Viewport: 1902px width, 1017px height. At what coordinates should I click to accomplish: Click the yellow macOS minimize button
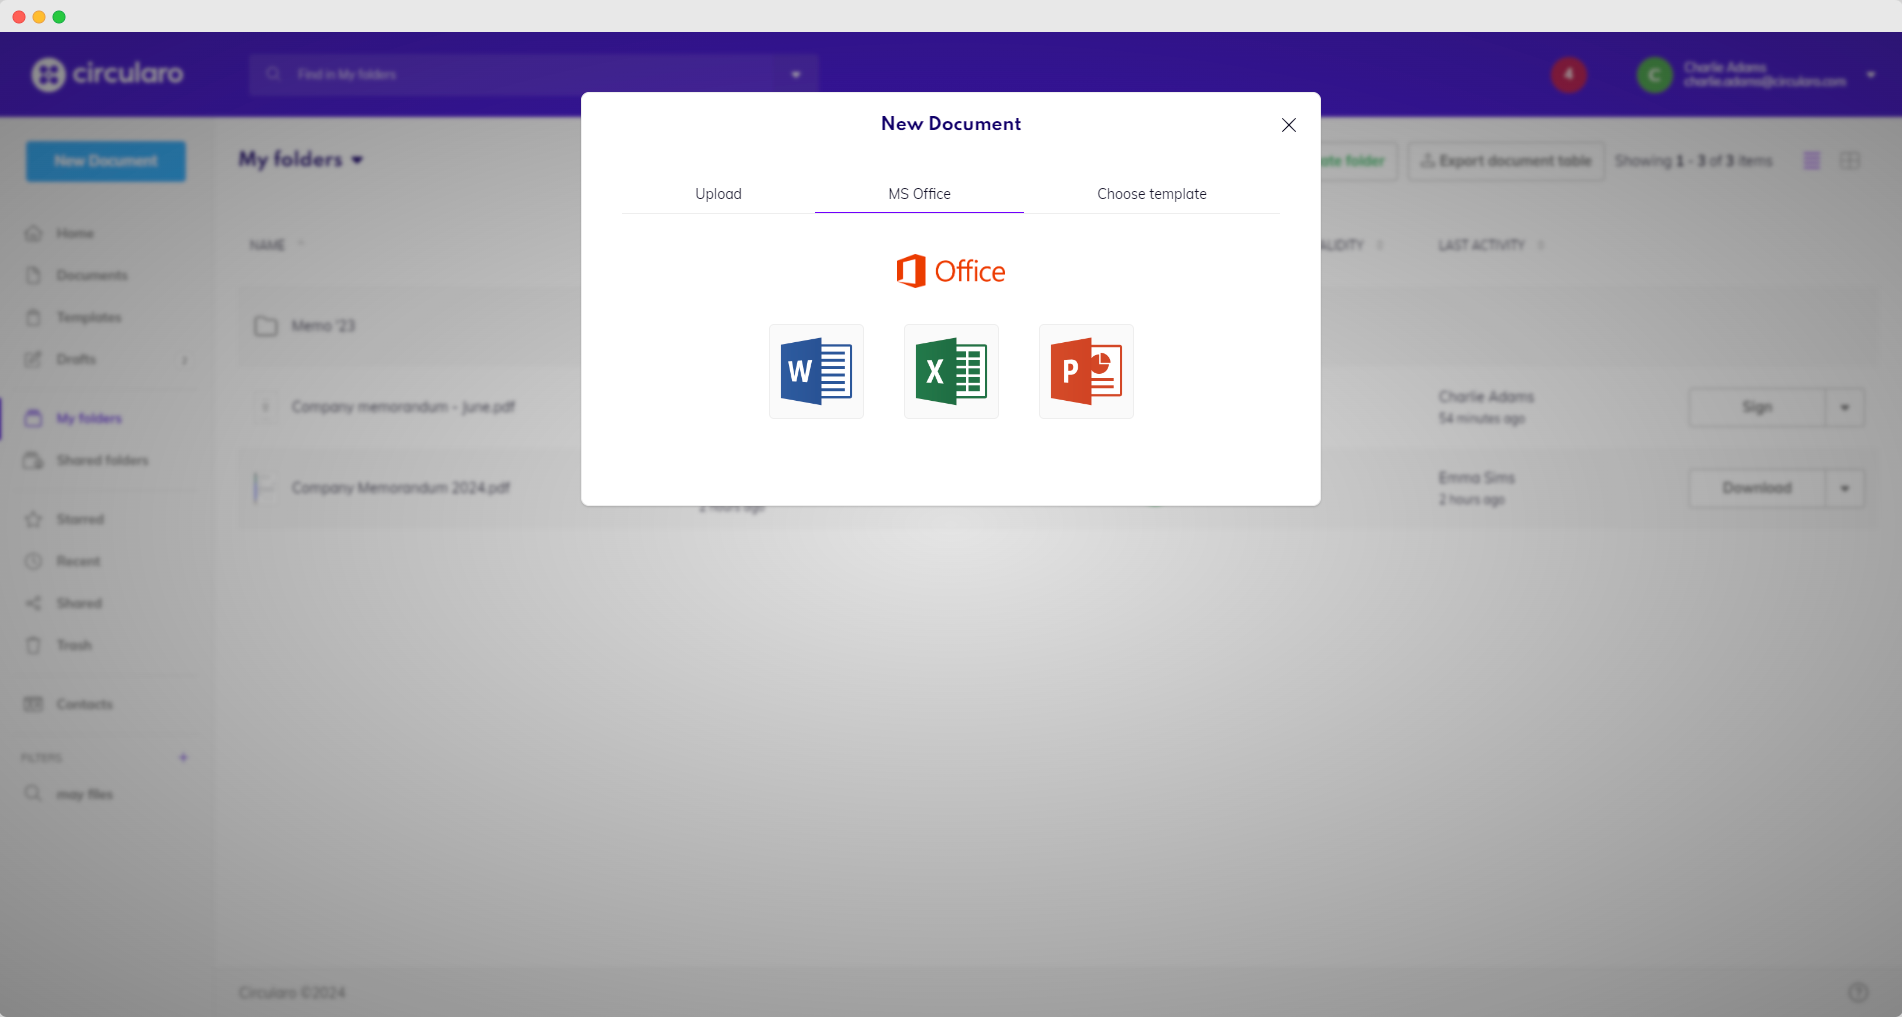coord(39,17)
